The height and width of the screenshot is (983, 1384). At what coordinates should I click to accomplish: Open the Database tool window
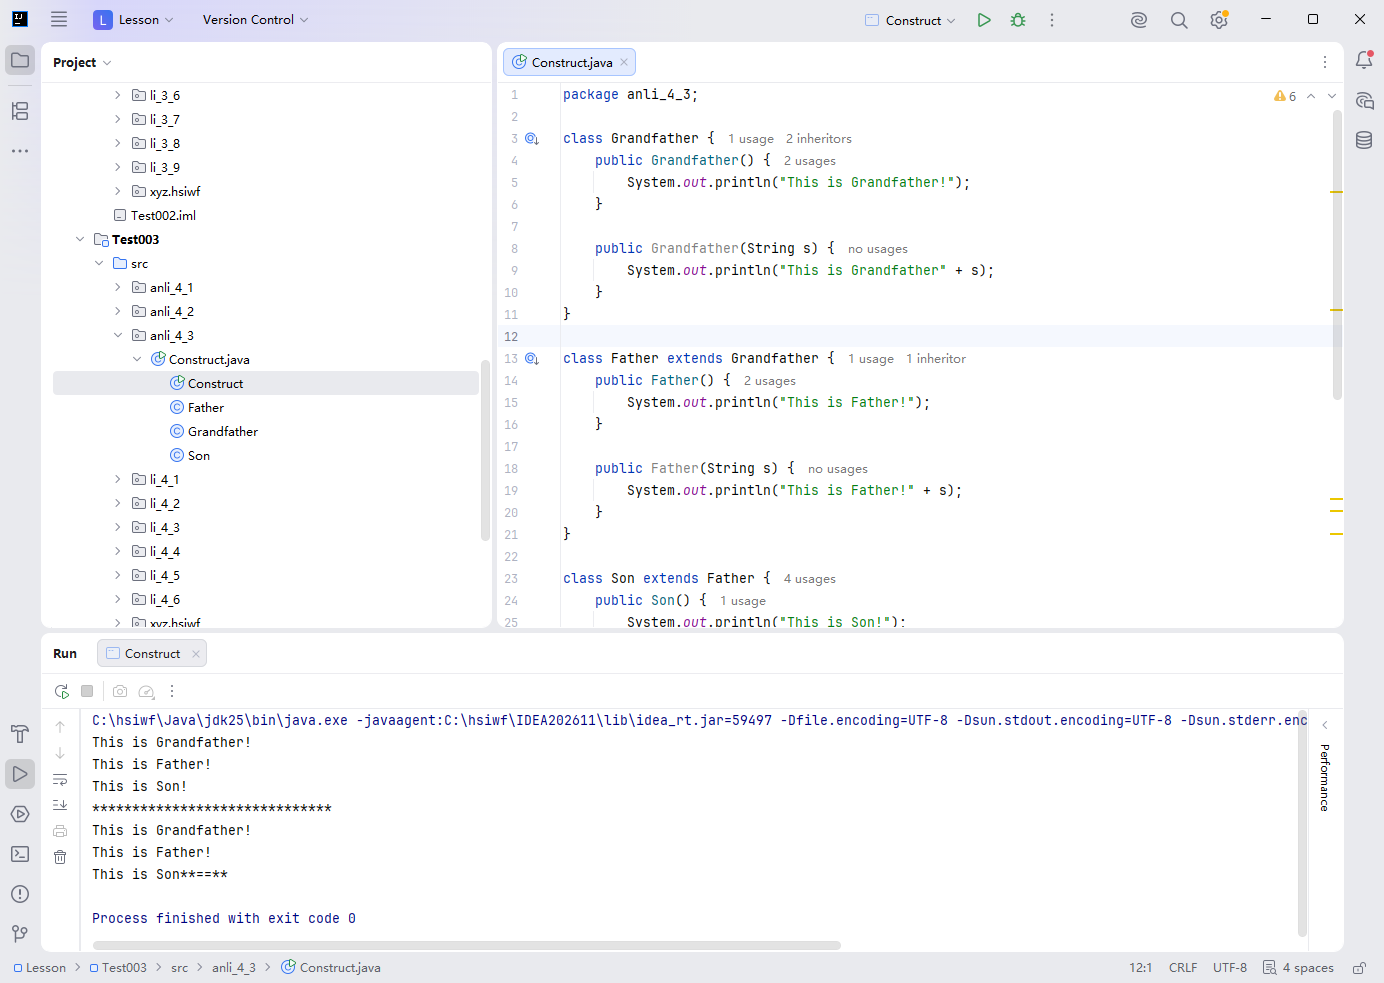pyautogui.click(x=1364, y=140)
